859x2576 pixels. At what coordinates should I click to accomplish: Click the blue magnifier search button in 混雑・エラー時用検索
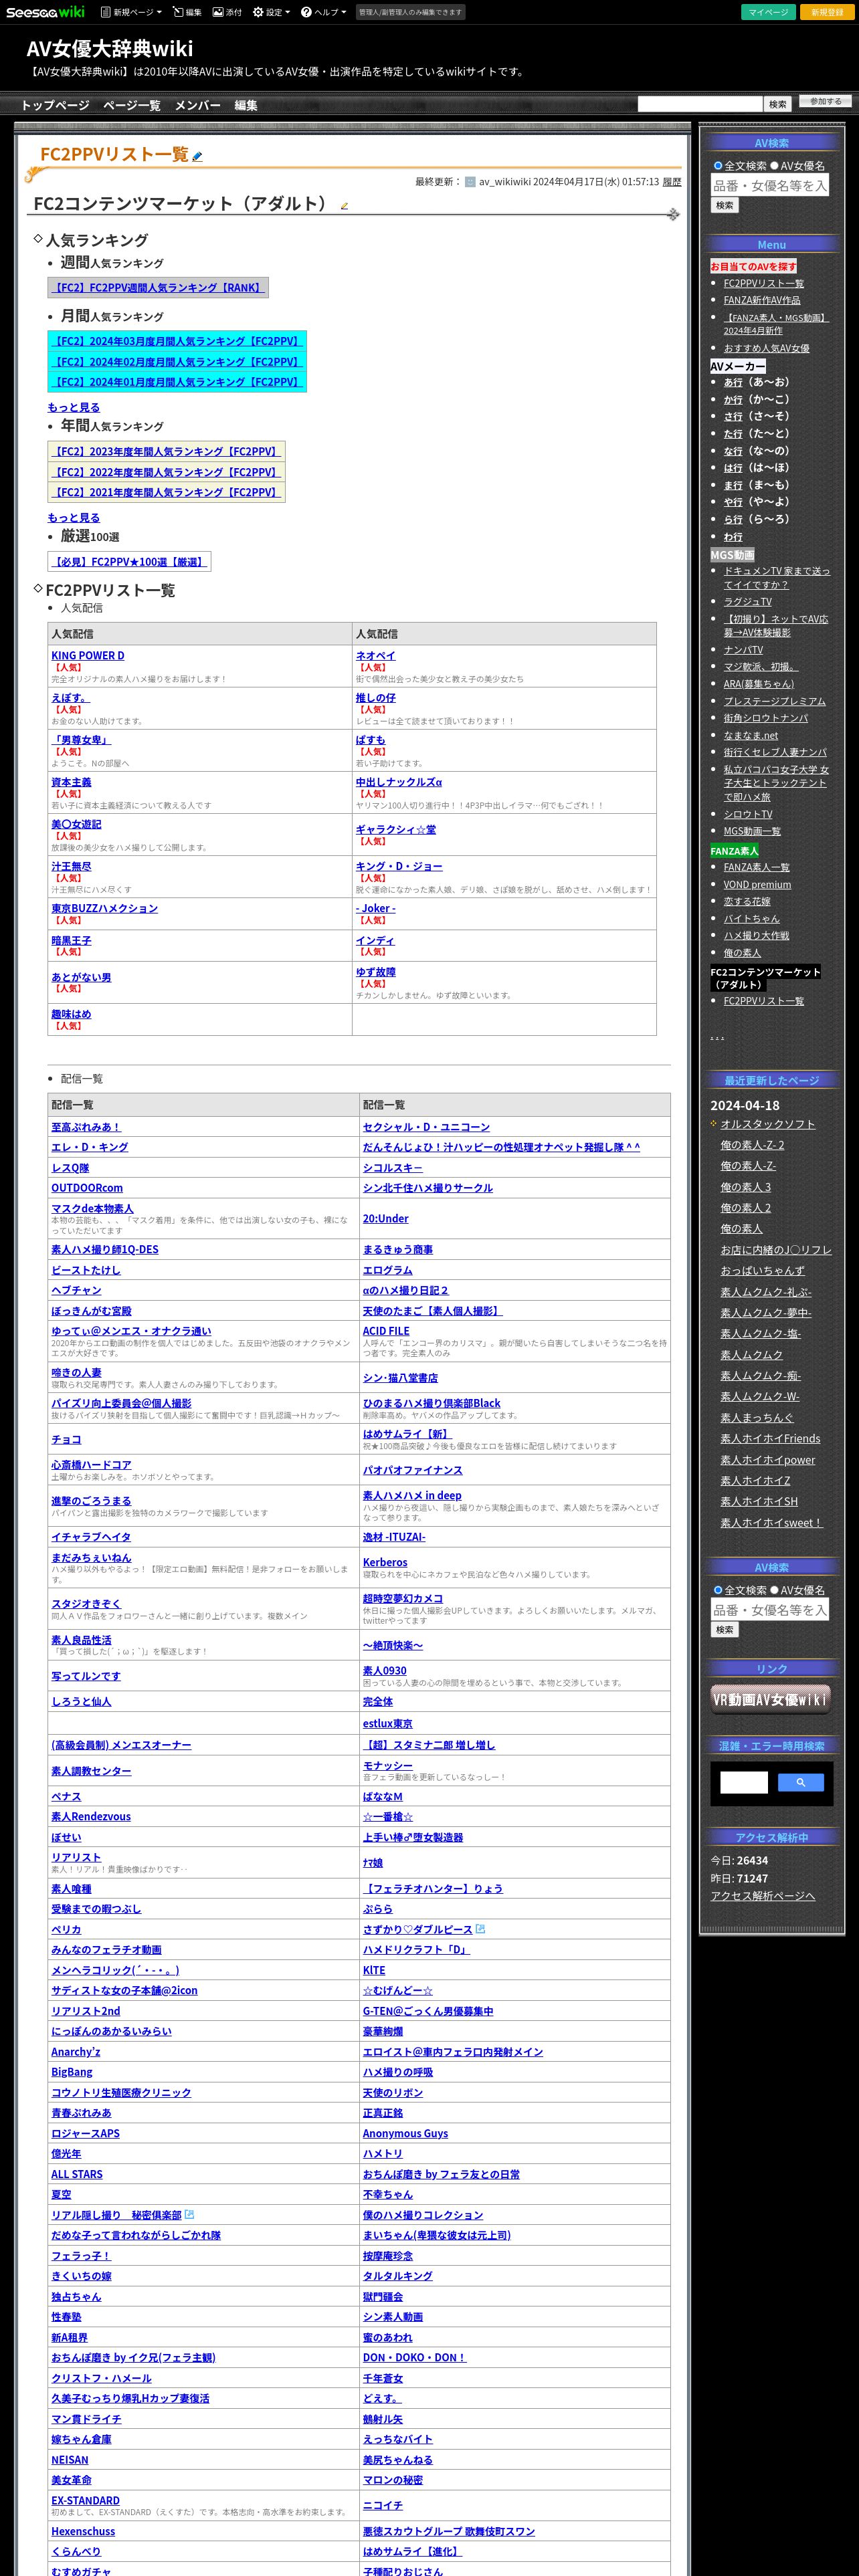(x=800, y=1782)
